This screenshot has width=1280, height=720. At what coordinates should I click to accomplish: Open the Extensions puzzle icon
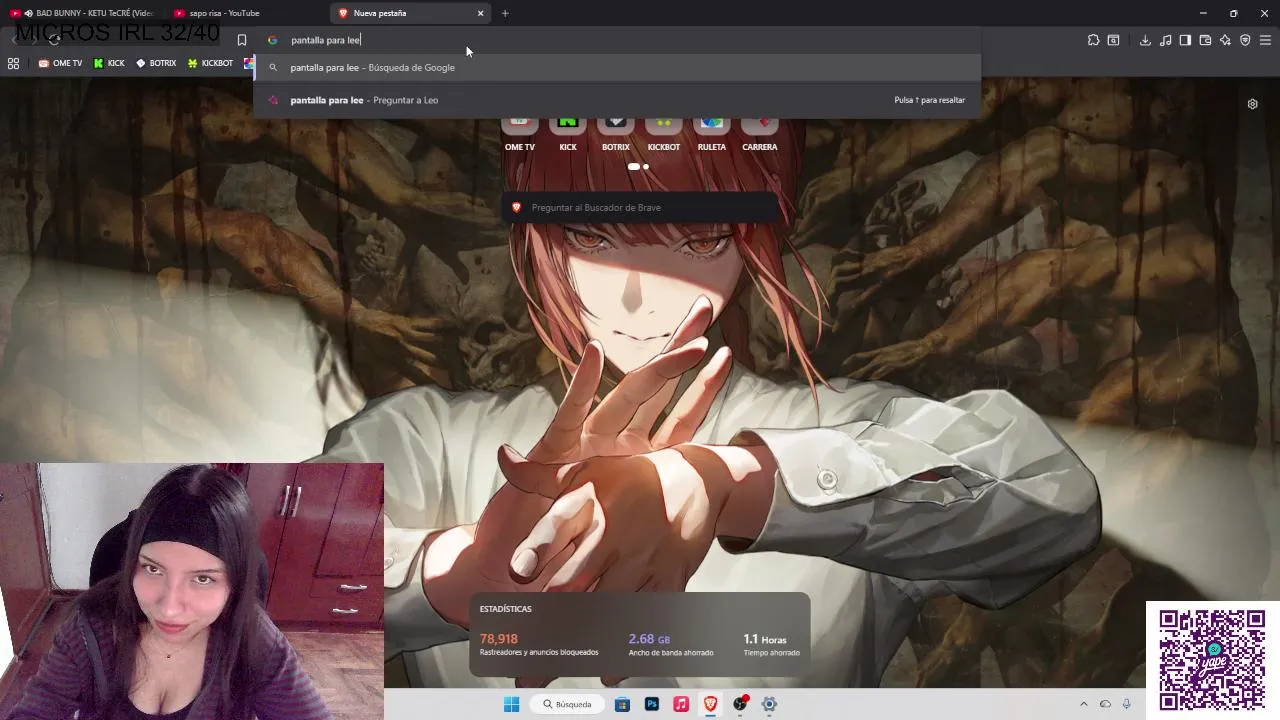tap(1093, 40)
